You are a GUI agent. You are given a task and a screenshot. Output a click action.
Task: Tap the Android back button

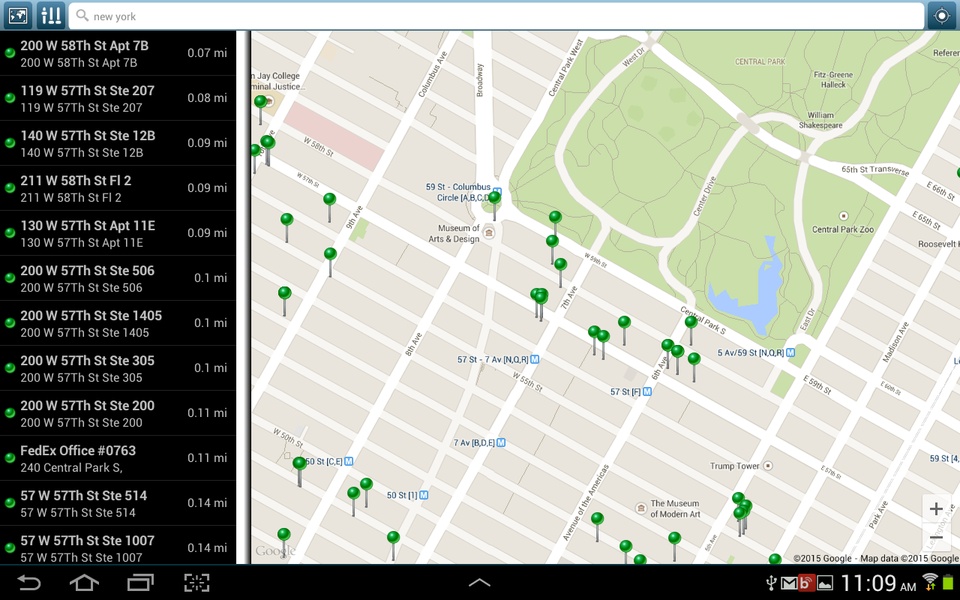tap(29, 582)
